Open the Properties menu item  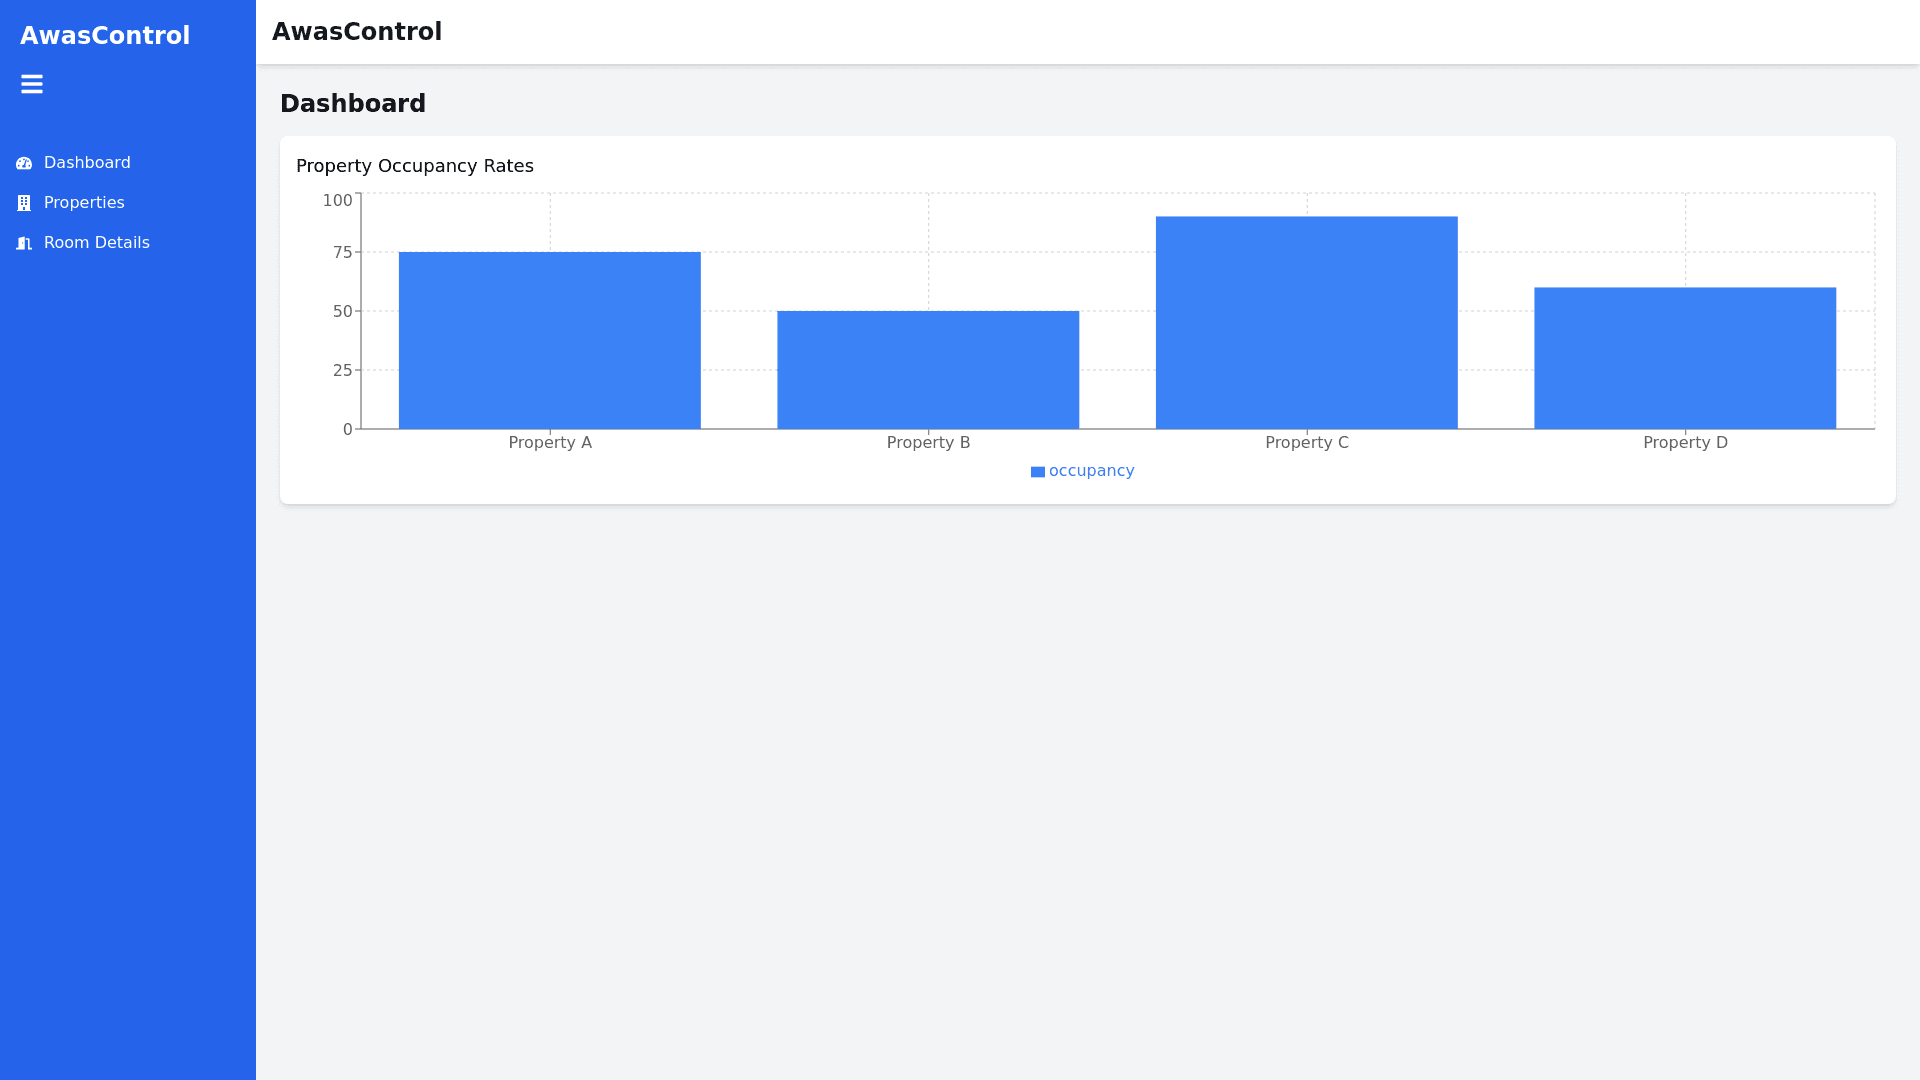84,203
